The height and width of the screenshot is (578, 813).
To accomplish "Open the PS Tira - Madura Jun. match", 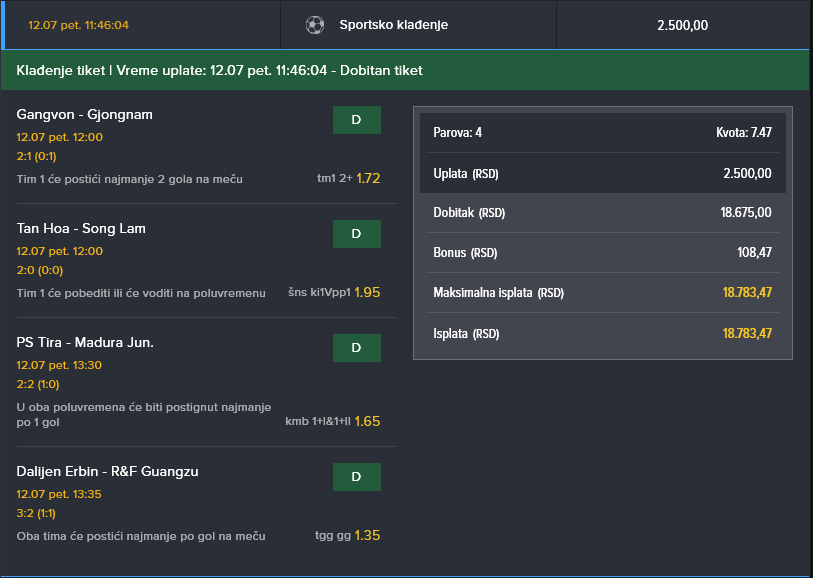I will (85, 342).
